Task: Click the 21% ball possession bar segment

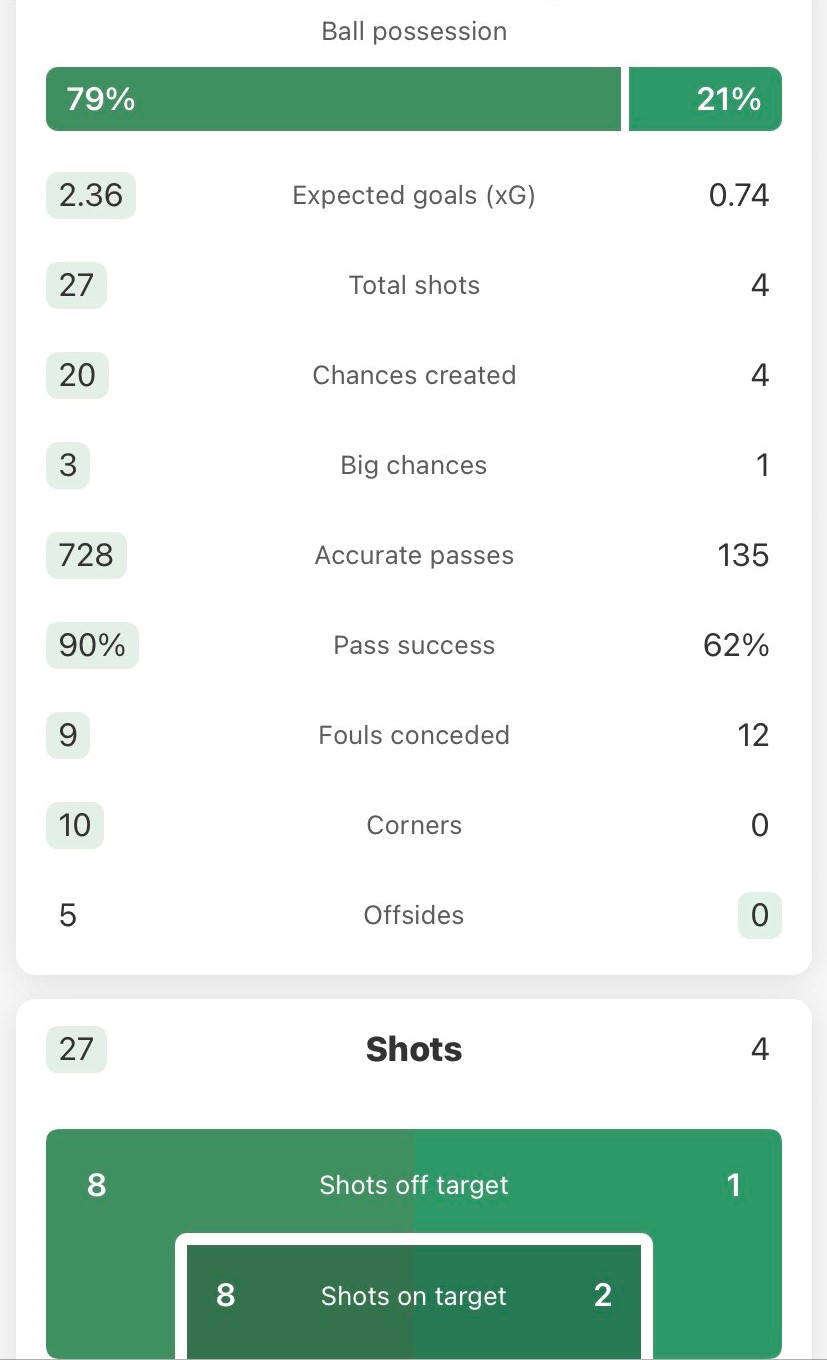Action: tap(704, 99)
